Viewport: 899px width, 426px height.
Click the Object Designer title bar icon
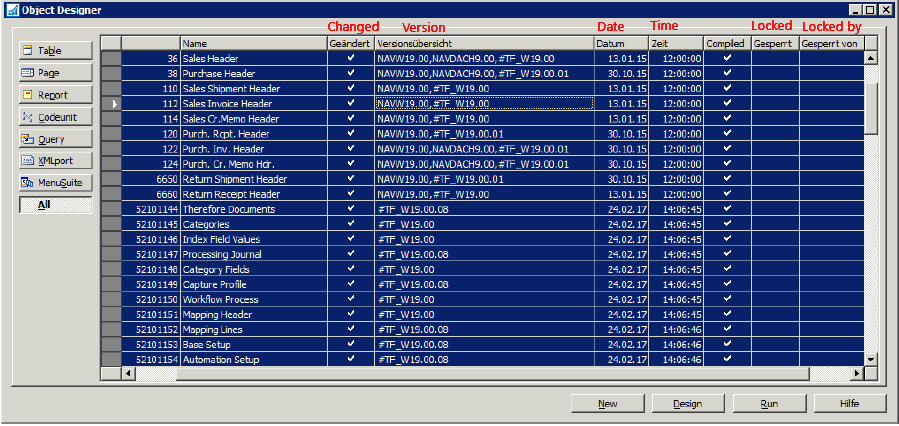tap(10, 9)
